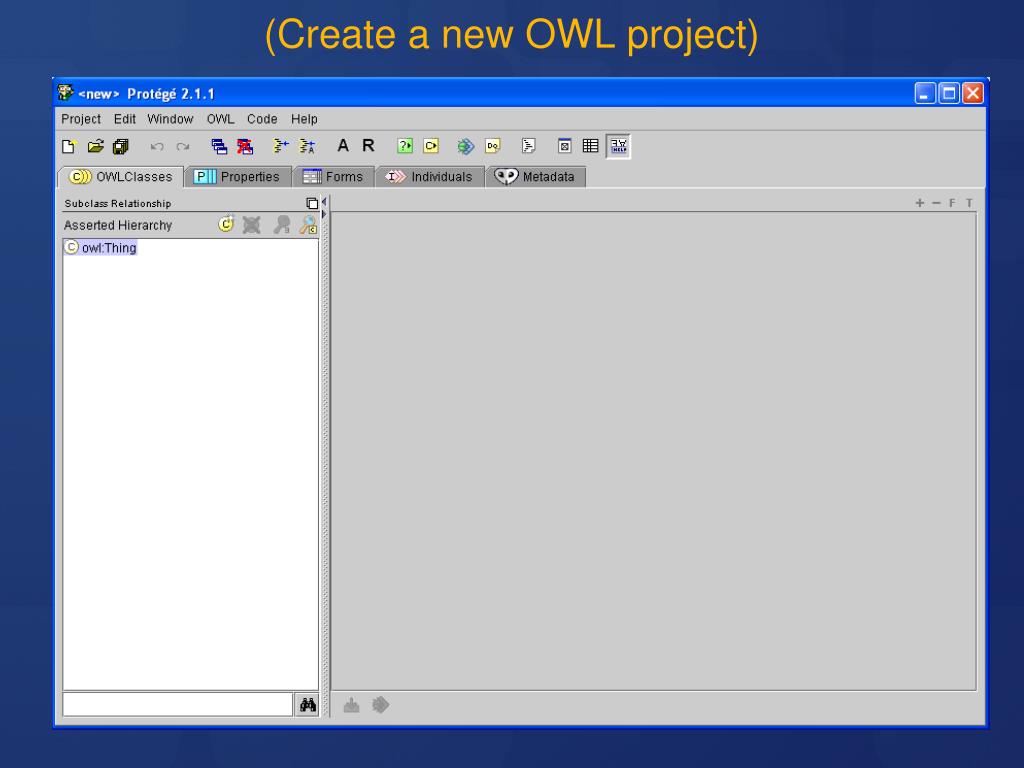This screenshot has width=1024, height=768.
Task: Expand the left panel with the right splitter arrow
Action: coord(324,214)
